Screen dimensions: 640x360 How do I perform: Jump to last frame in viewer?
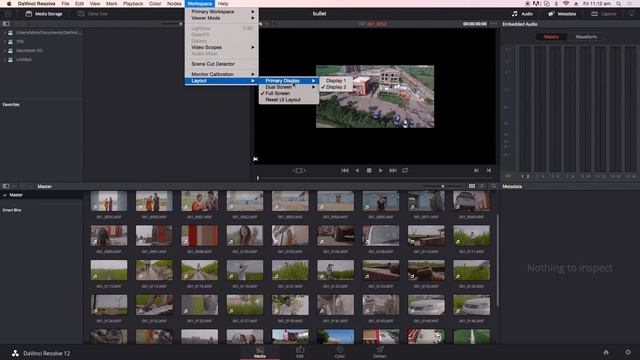[393, 171]
